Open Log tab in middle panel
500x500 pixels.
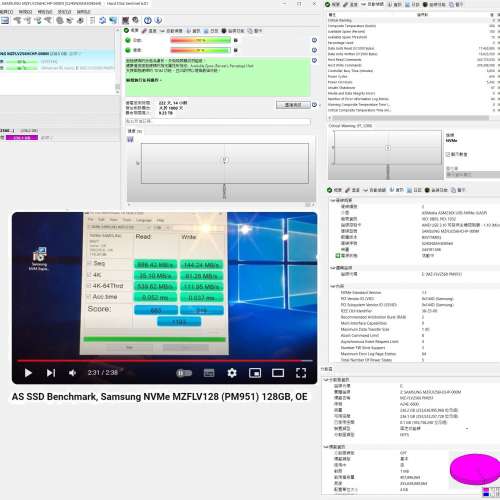pos(211,31)
